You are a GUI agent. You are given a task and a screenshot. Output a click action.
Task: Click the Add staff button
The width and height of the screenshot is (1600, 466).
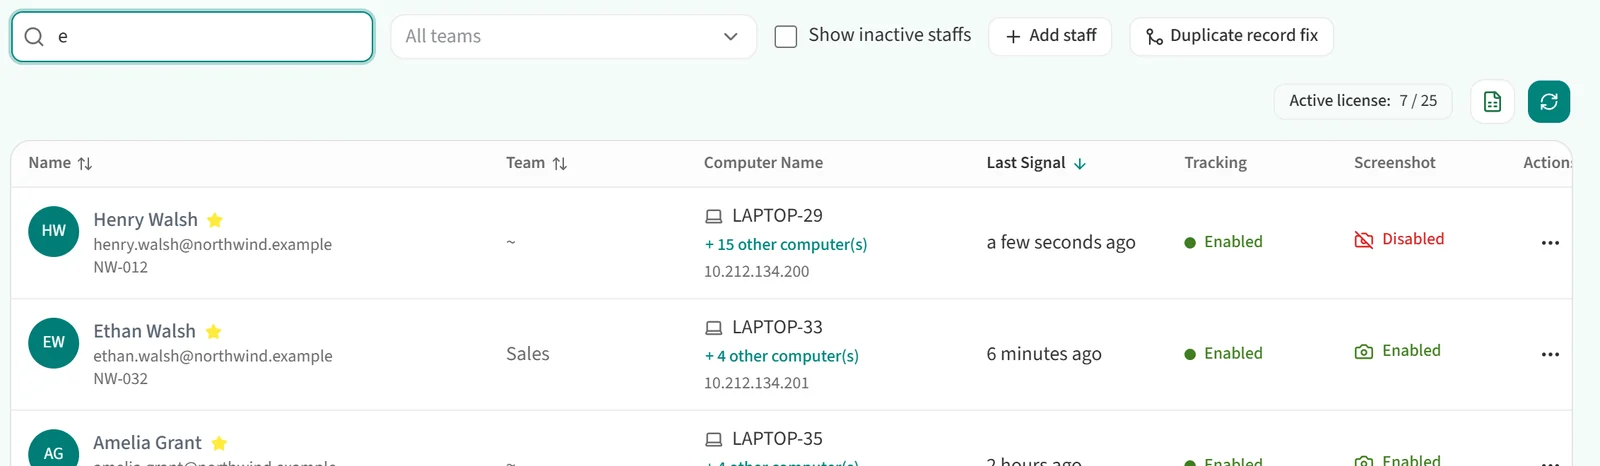pyautogui.click(x=1050, y=36)
